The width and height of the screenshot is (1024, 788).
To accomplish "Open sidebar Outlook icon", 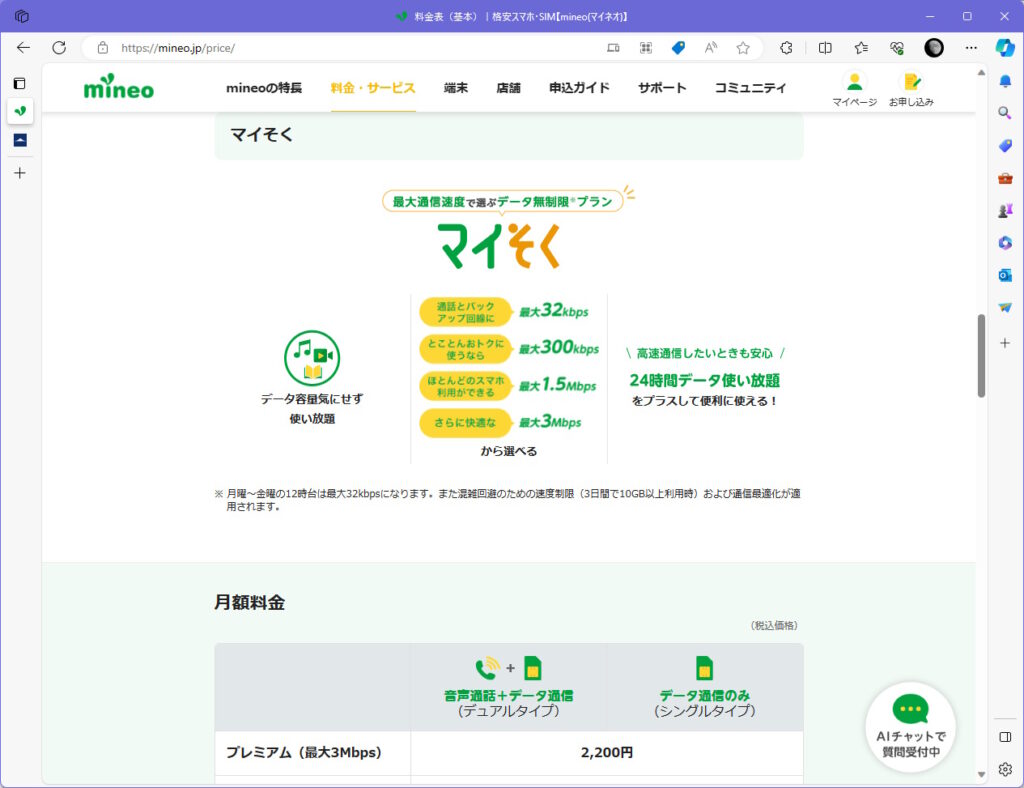I will point(1005,275).
